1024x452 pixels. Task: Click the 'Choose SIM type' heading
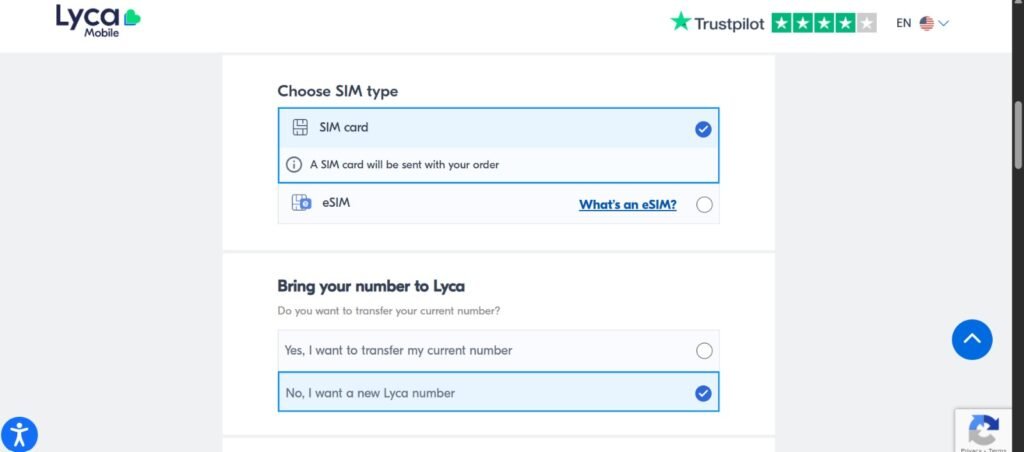pyautogui.click(x=337, y=91)
